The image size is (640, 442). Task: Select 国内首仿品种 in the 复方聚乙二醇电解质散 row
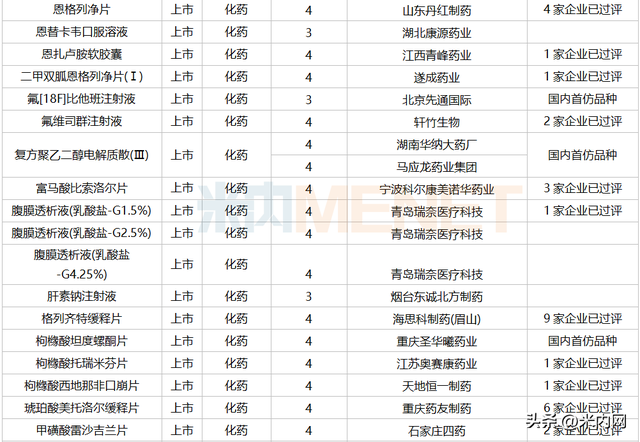point(582,155)
